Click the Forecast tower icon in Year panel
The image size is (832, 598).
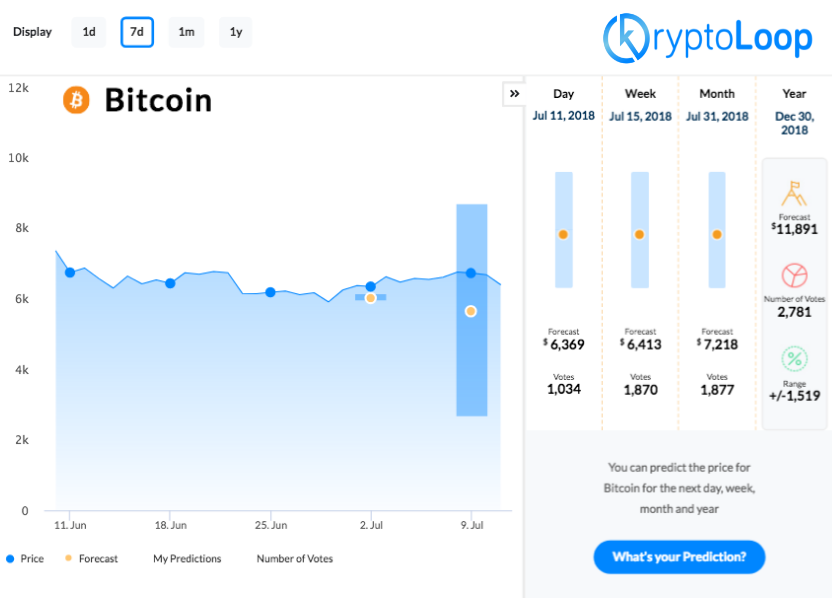point(795,191)
